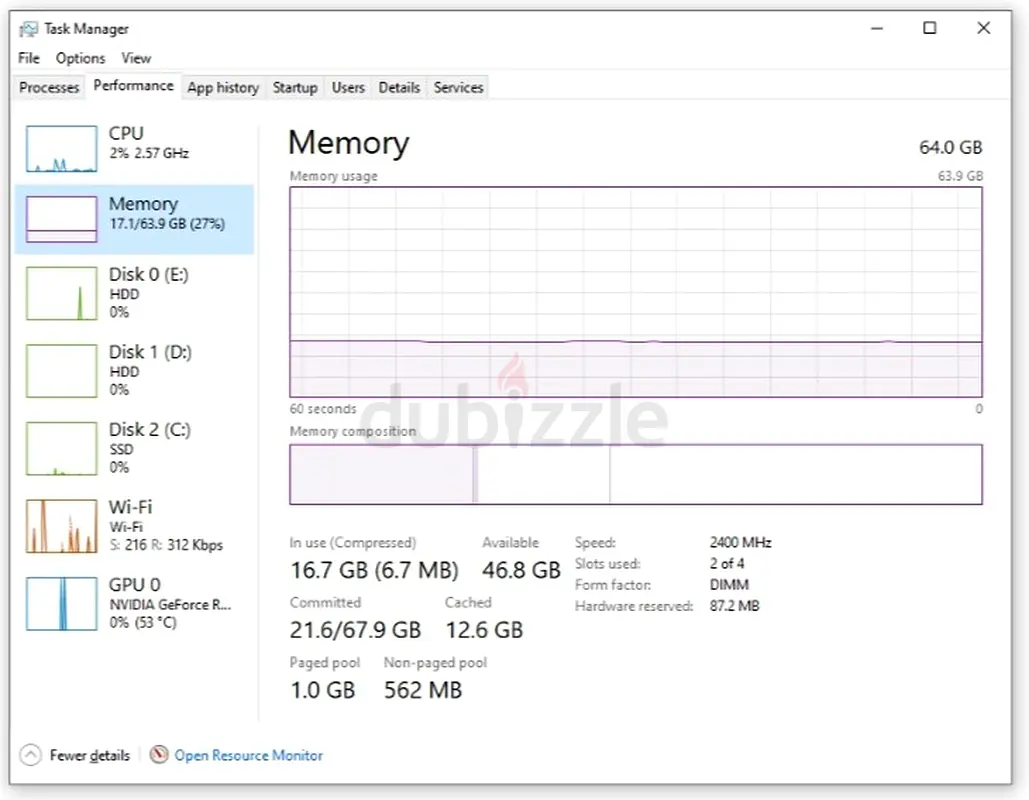This screenshot has height=800, width=1029.
Task: Click the Resource Monitor icon
Action: [x=159, y=755]
